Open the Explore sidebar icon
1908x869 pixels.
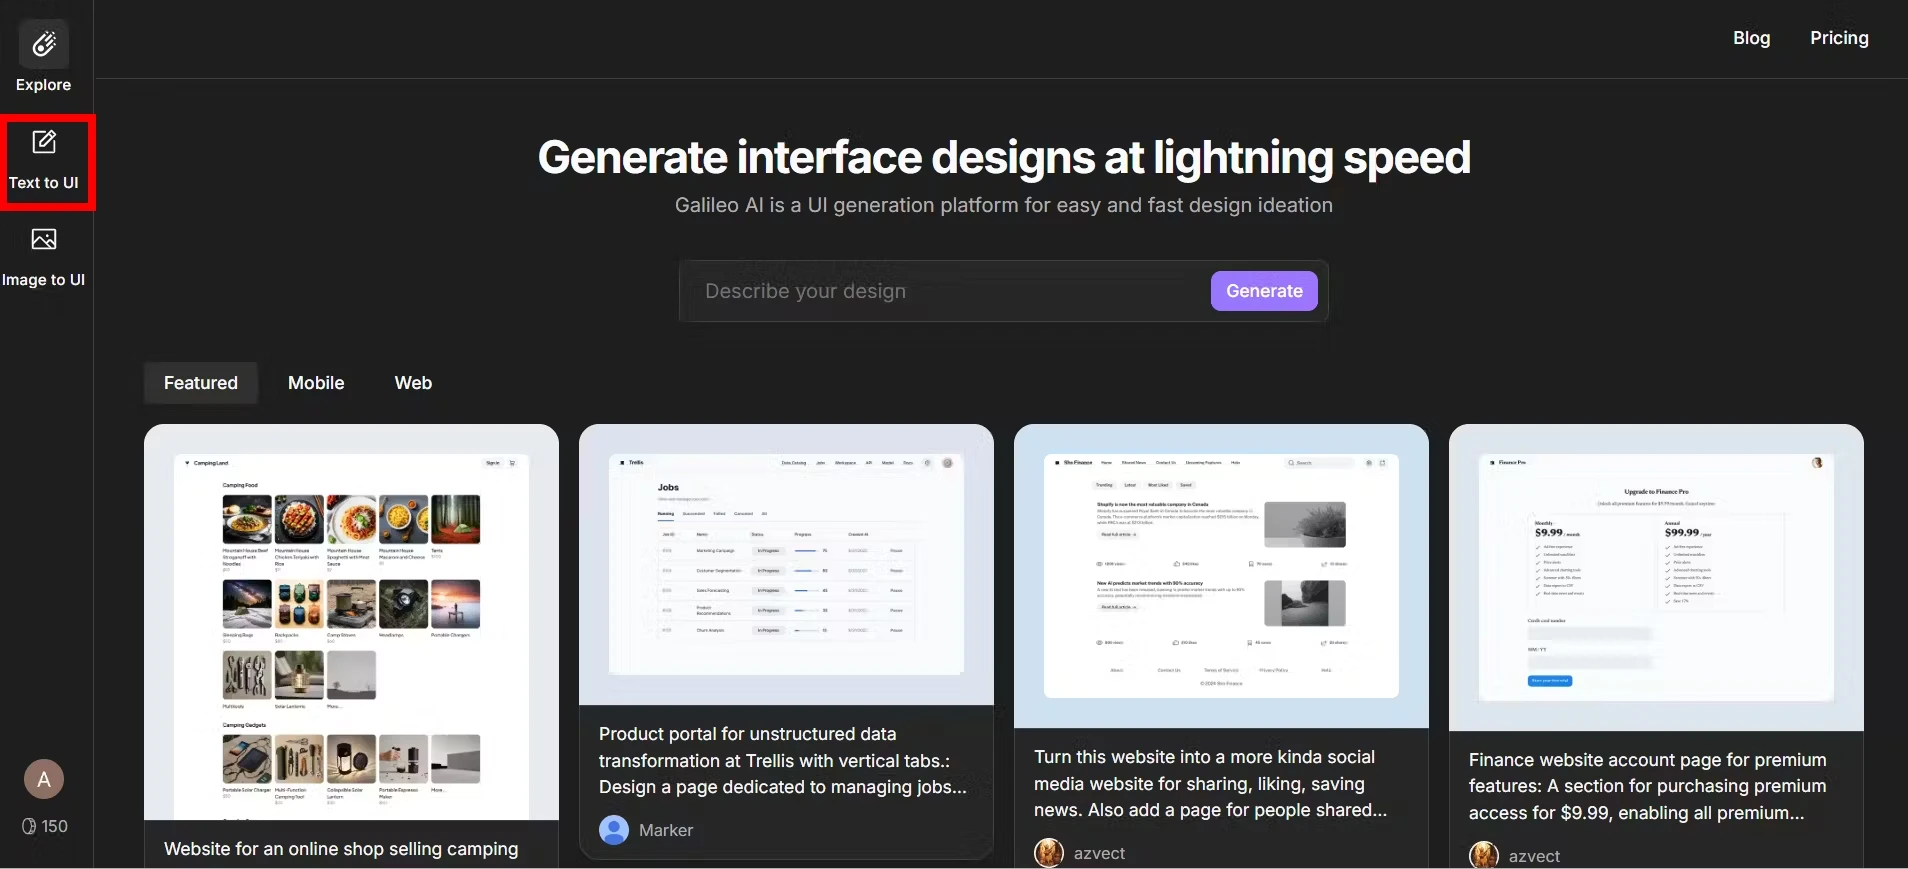44,45
